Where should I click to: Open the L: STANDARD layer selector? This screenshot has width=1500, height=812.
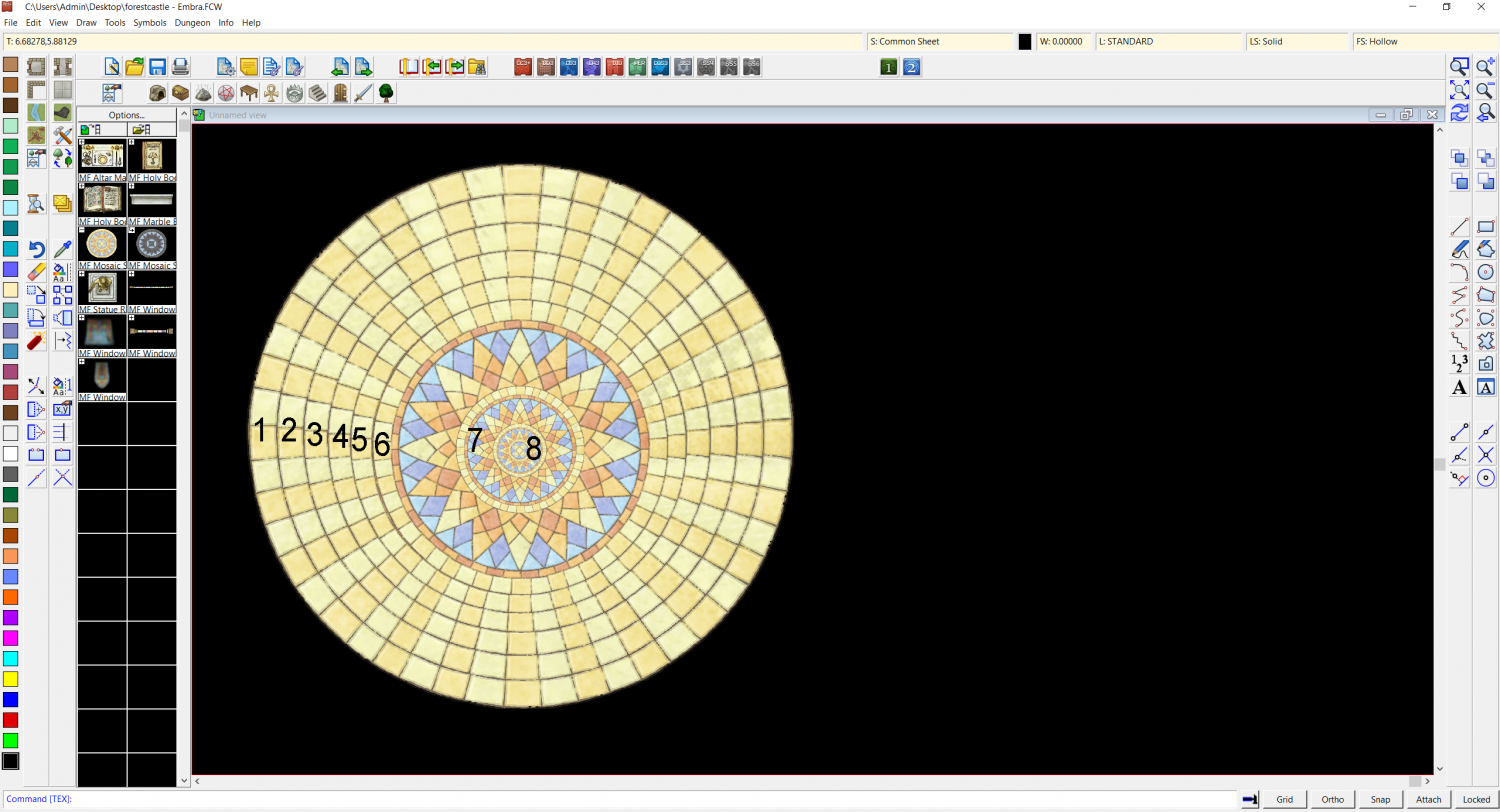pos(1168,42)
